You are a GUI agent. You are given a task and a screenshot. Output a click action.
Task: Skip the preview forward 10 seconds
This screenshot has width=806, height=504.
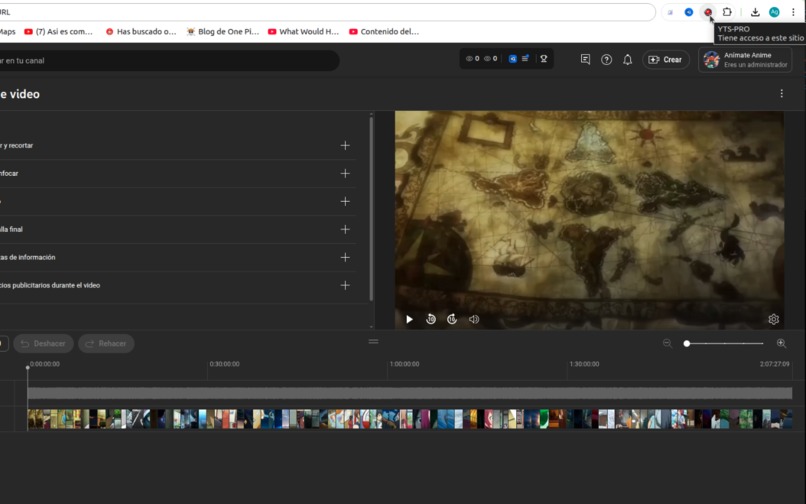[x=452, y=319]
